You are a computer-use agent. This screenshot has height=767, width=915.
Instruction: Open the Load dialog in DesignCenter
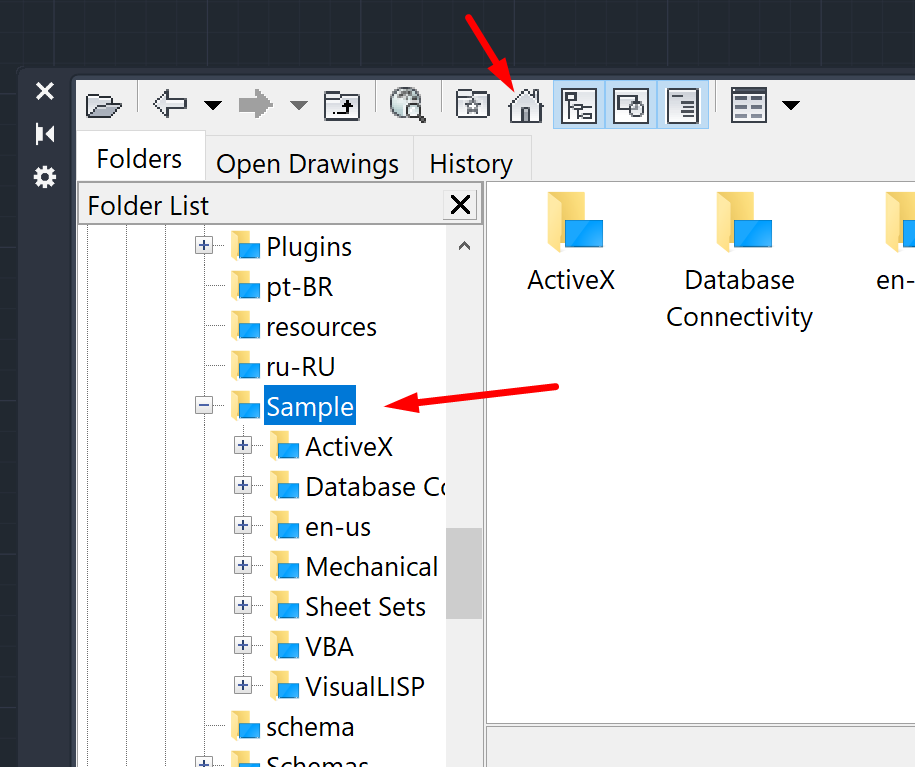103,104
